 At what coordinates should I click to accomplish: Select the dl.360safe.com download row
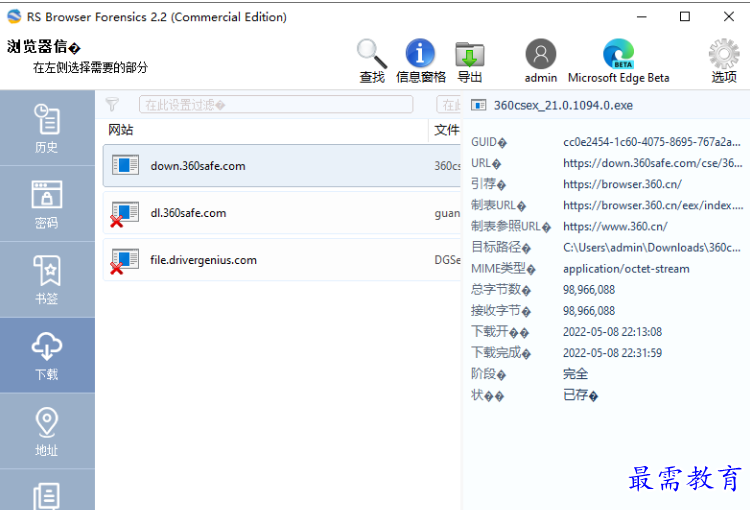click(x=282, y=213)
